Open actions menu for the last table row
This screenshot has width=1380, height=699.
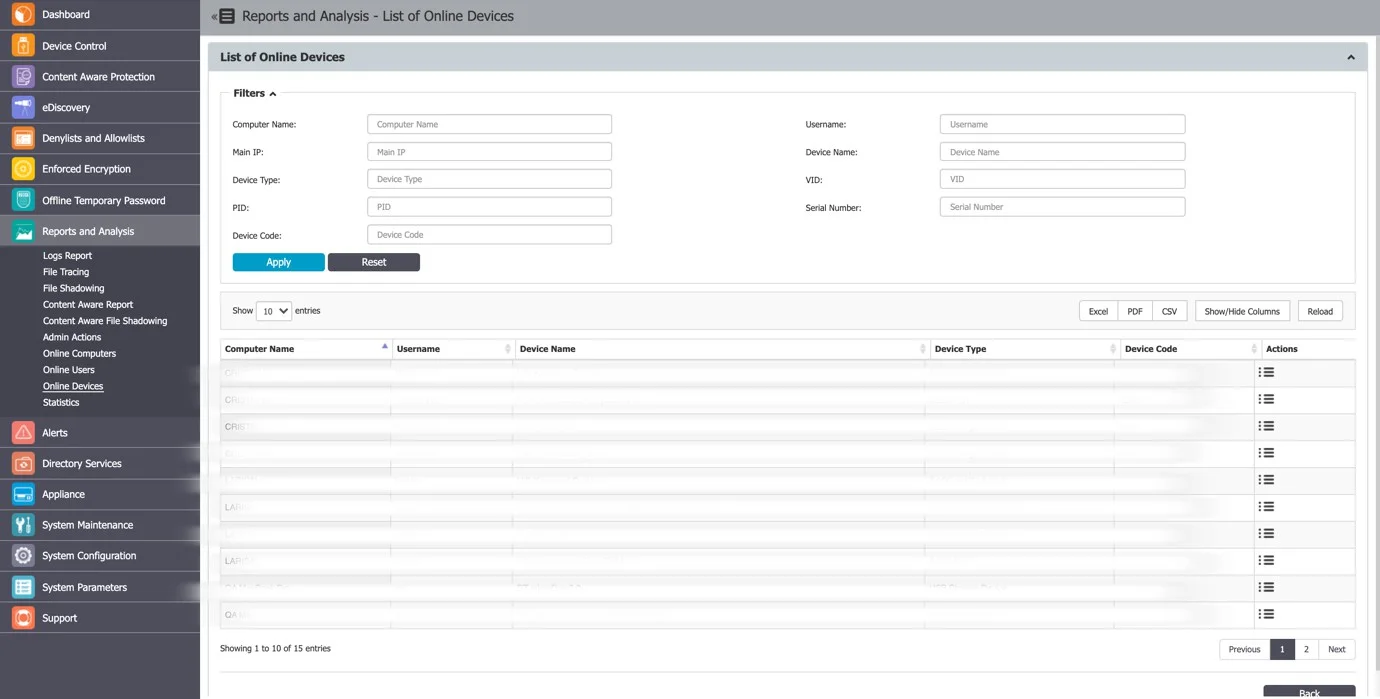click(x=1266, y=614)
